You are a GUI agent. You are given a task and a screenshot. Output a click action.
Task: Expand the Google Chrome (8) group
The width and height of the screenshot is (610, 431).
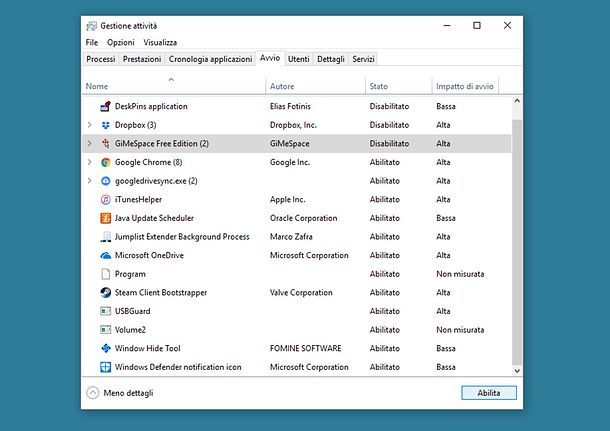(x=89, y=162)
